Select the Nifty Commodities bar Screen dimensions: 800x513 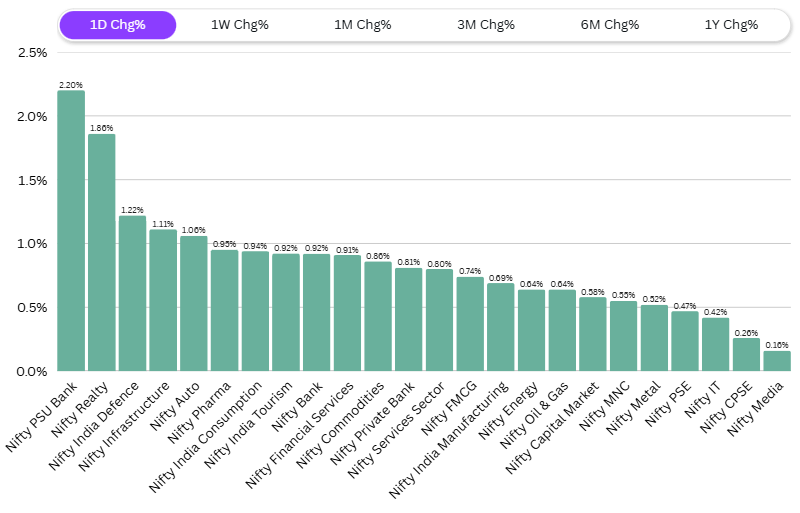(378, 316)
